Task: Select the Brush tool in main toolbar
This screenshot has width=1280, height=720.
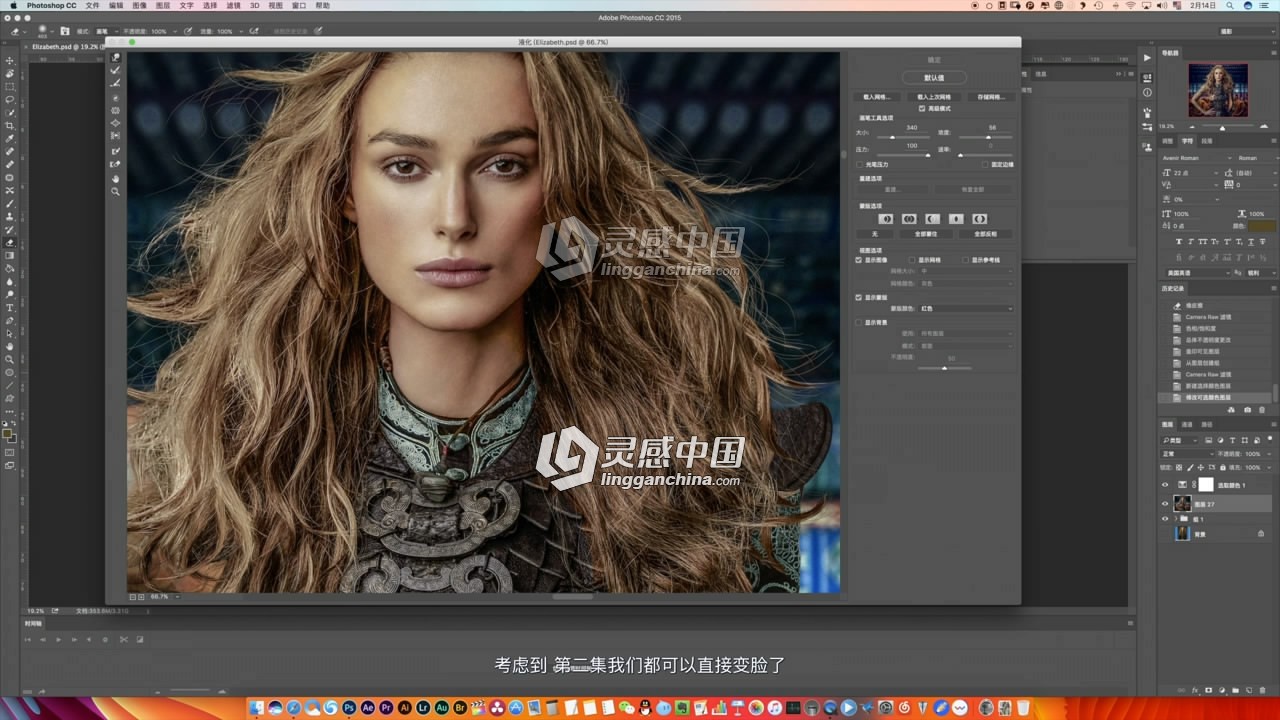Action: (10, 204)
